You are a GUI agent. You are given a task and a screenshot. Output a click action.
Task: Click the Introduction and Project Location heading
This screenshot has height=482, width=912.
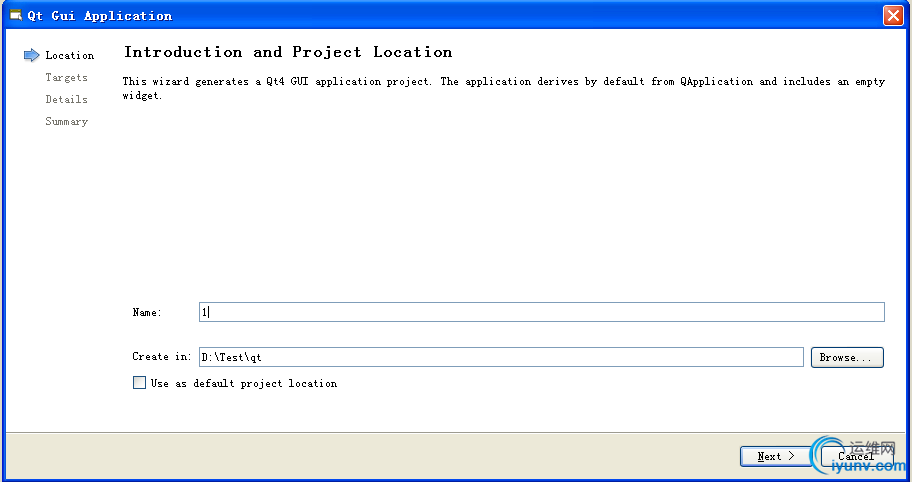288,52
